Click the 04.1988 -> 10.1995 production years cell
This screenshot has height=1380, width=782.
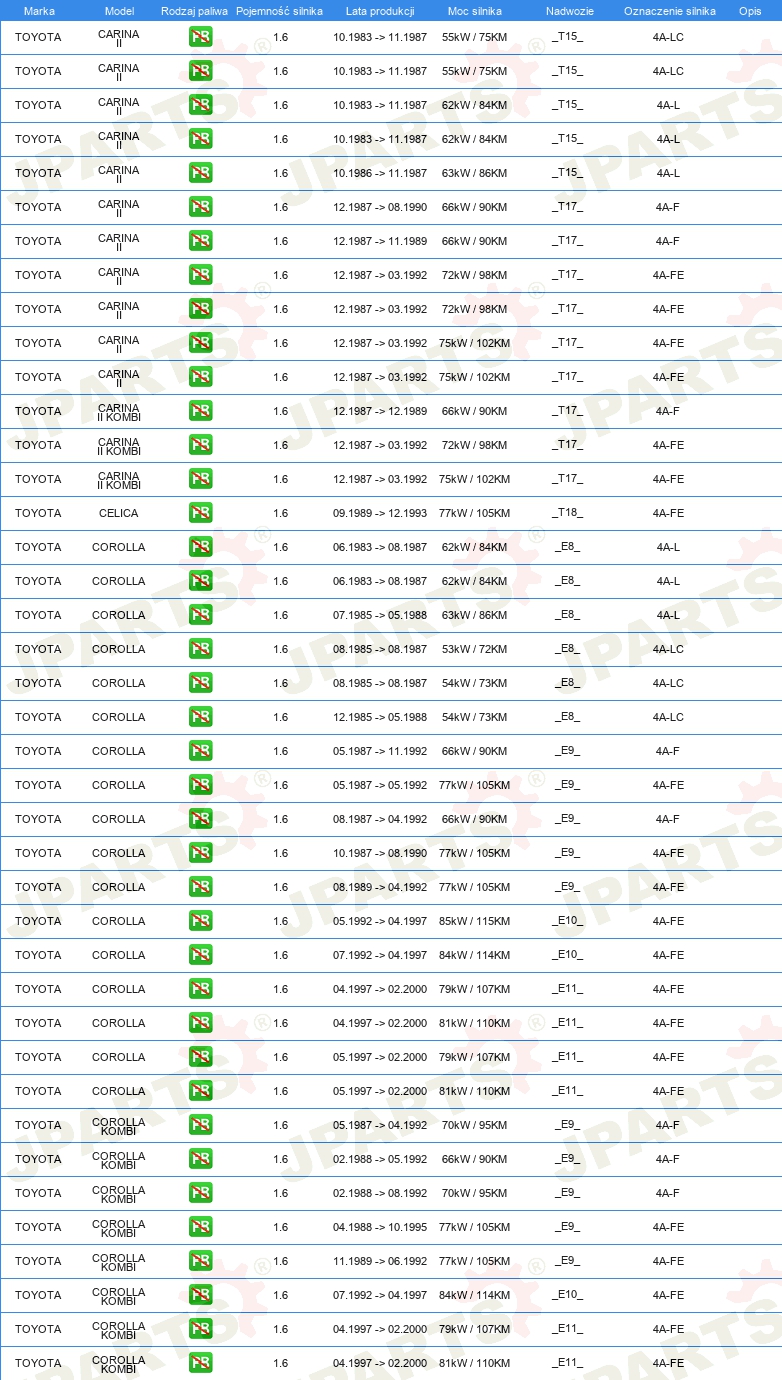click(x=380, y=1227)
